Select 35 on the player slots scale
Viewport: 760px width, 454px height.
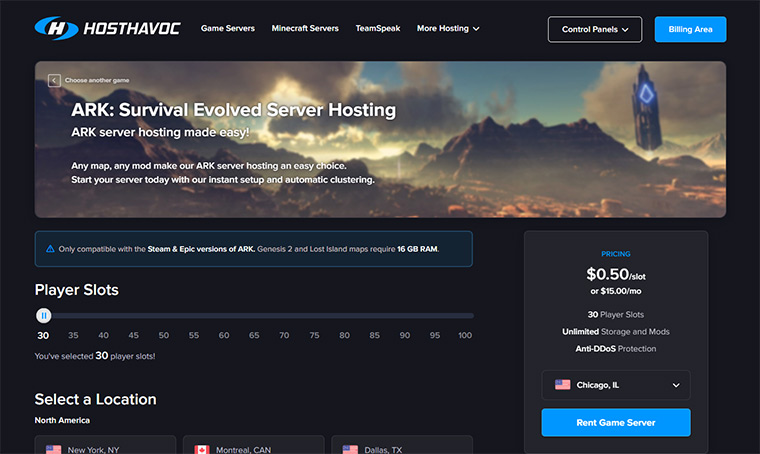coord(73,335)
